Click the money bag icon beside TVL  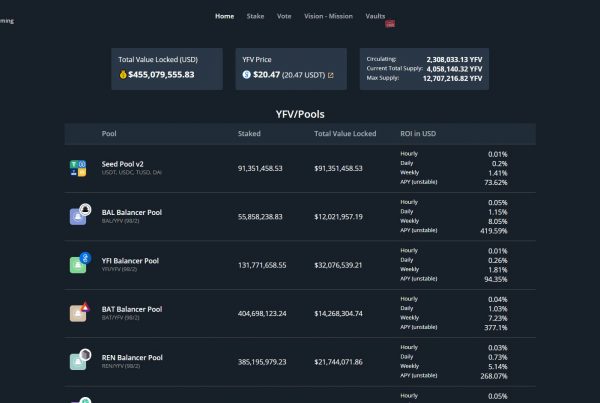pos(123,74)
